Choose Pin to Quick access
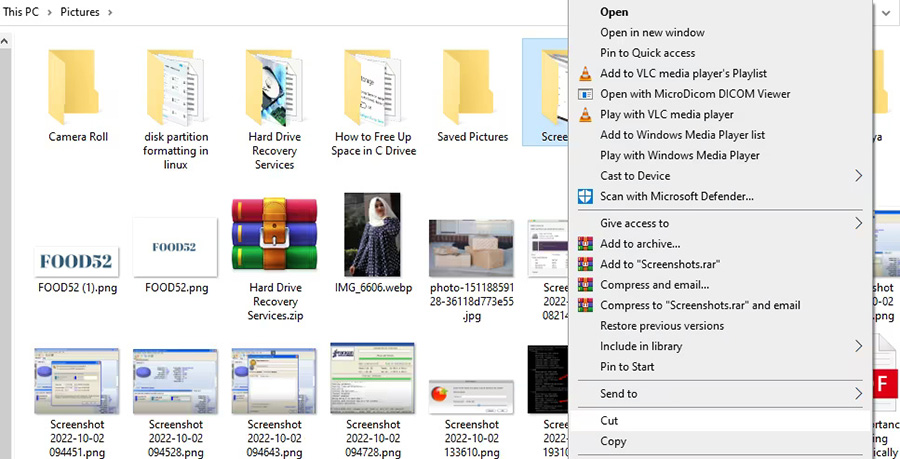The height and width of the screenshot is (459, 900). click(647, 53)
